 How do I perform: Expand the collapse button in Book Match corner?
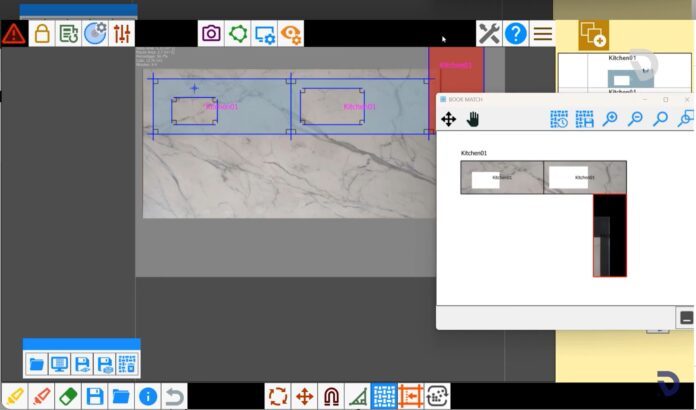pyautogui.click(x=686, y=318)
